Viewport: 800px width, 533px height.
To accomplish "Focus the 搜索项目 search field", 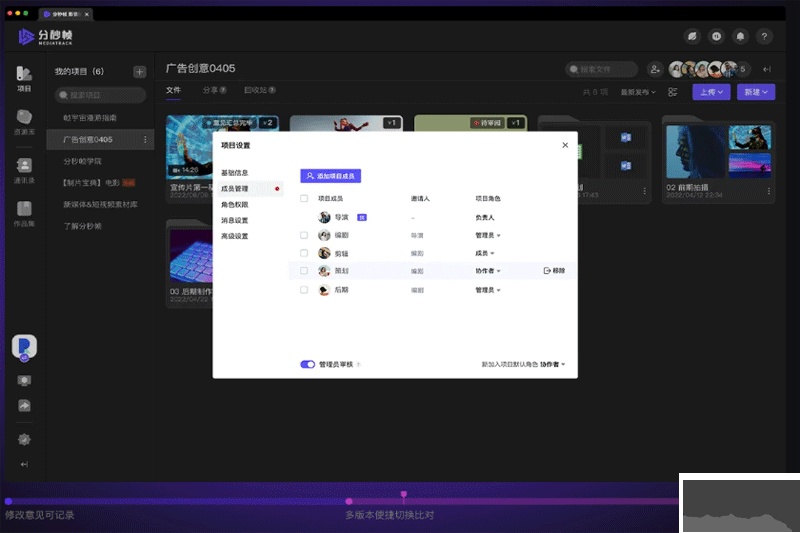I will click(101, 95).
